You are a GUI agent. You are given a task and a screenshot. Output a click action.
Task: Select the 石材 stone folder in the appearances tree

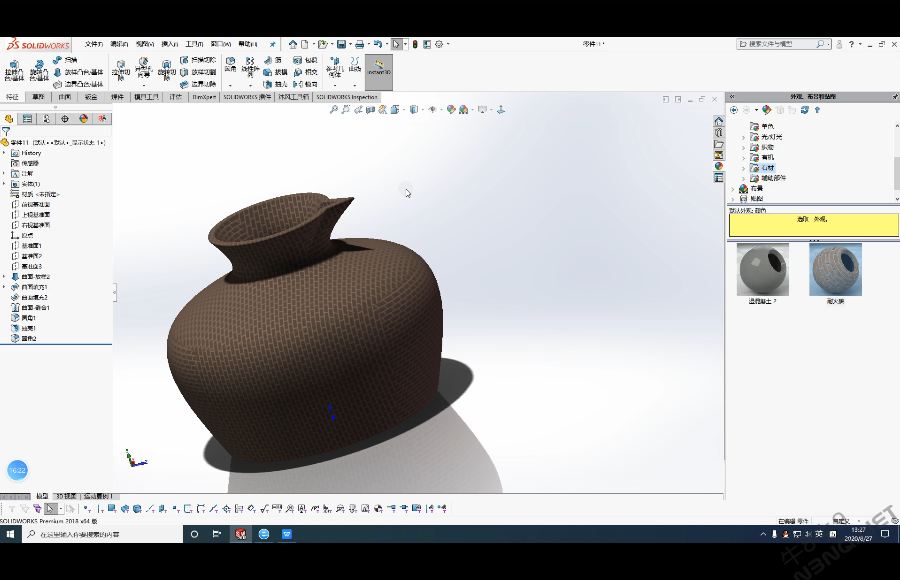tap(763, 168)
